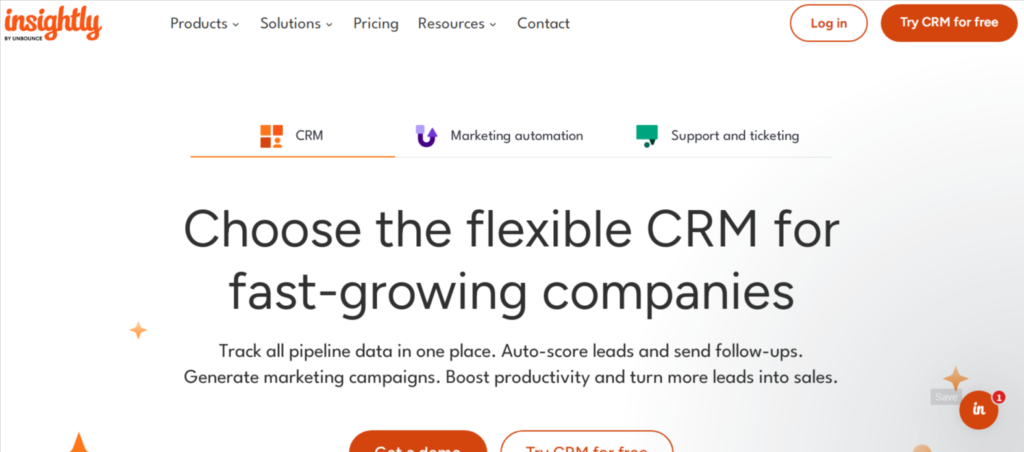Click the small Save label near chat
1024x452 pixels.
pyautogui.click(x=945, y=397)
